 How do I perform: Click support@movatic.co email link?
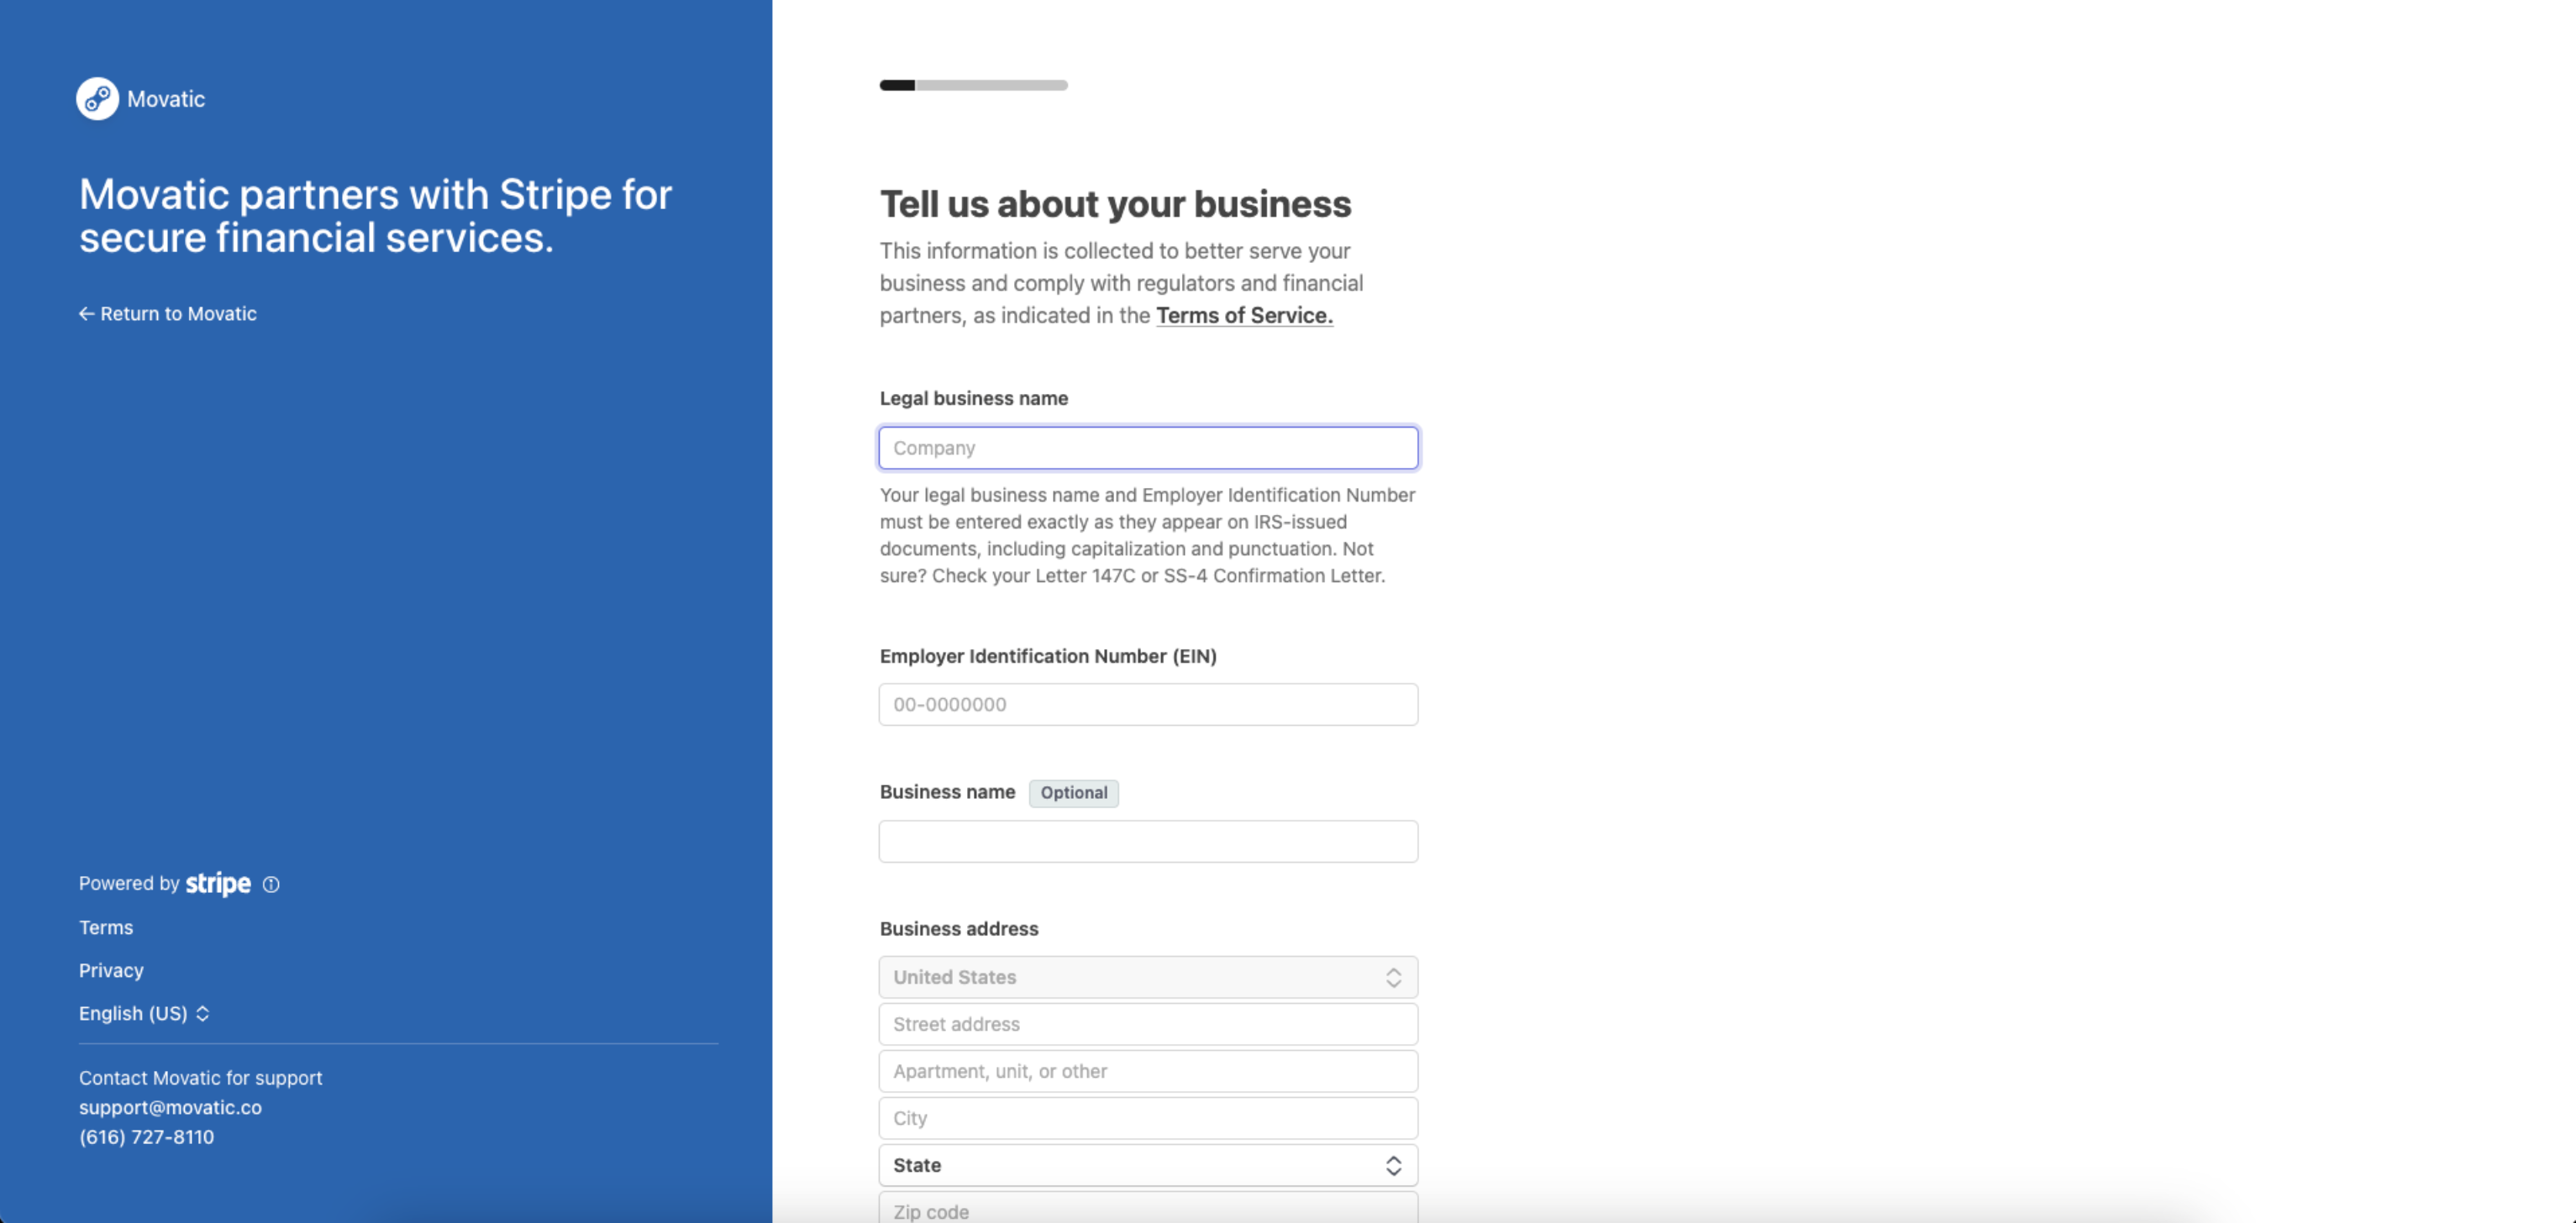170,1107
